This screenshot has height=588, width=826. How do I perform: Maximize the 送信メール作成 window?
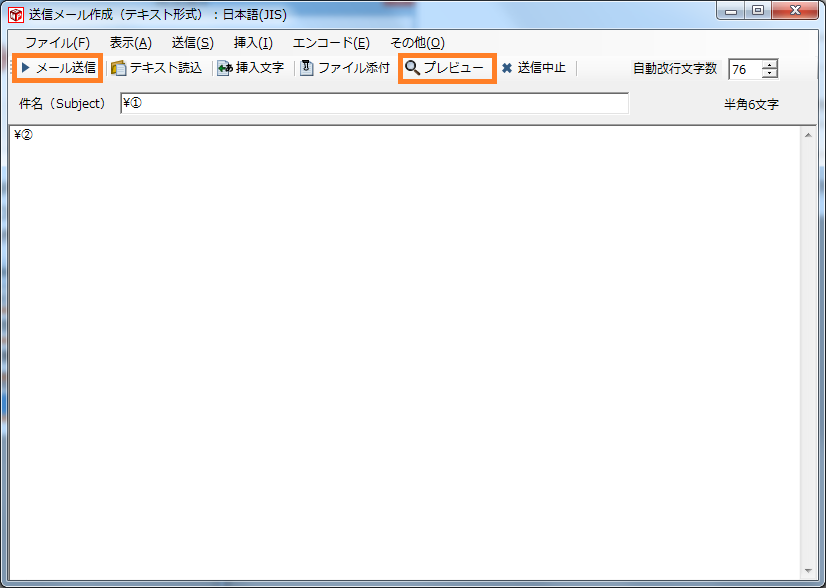pos(758,10)
